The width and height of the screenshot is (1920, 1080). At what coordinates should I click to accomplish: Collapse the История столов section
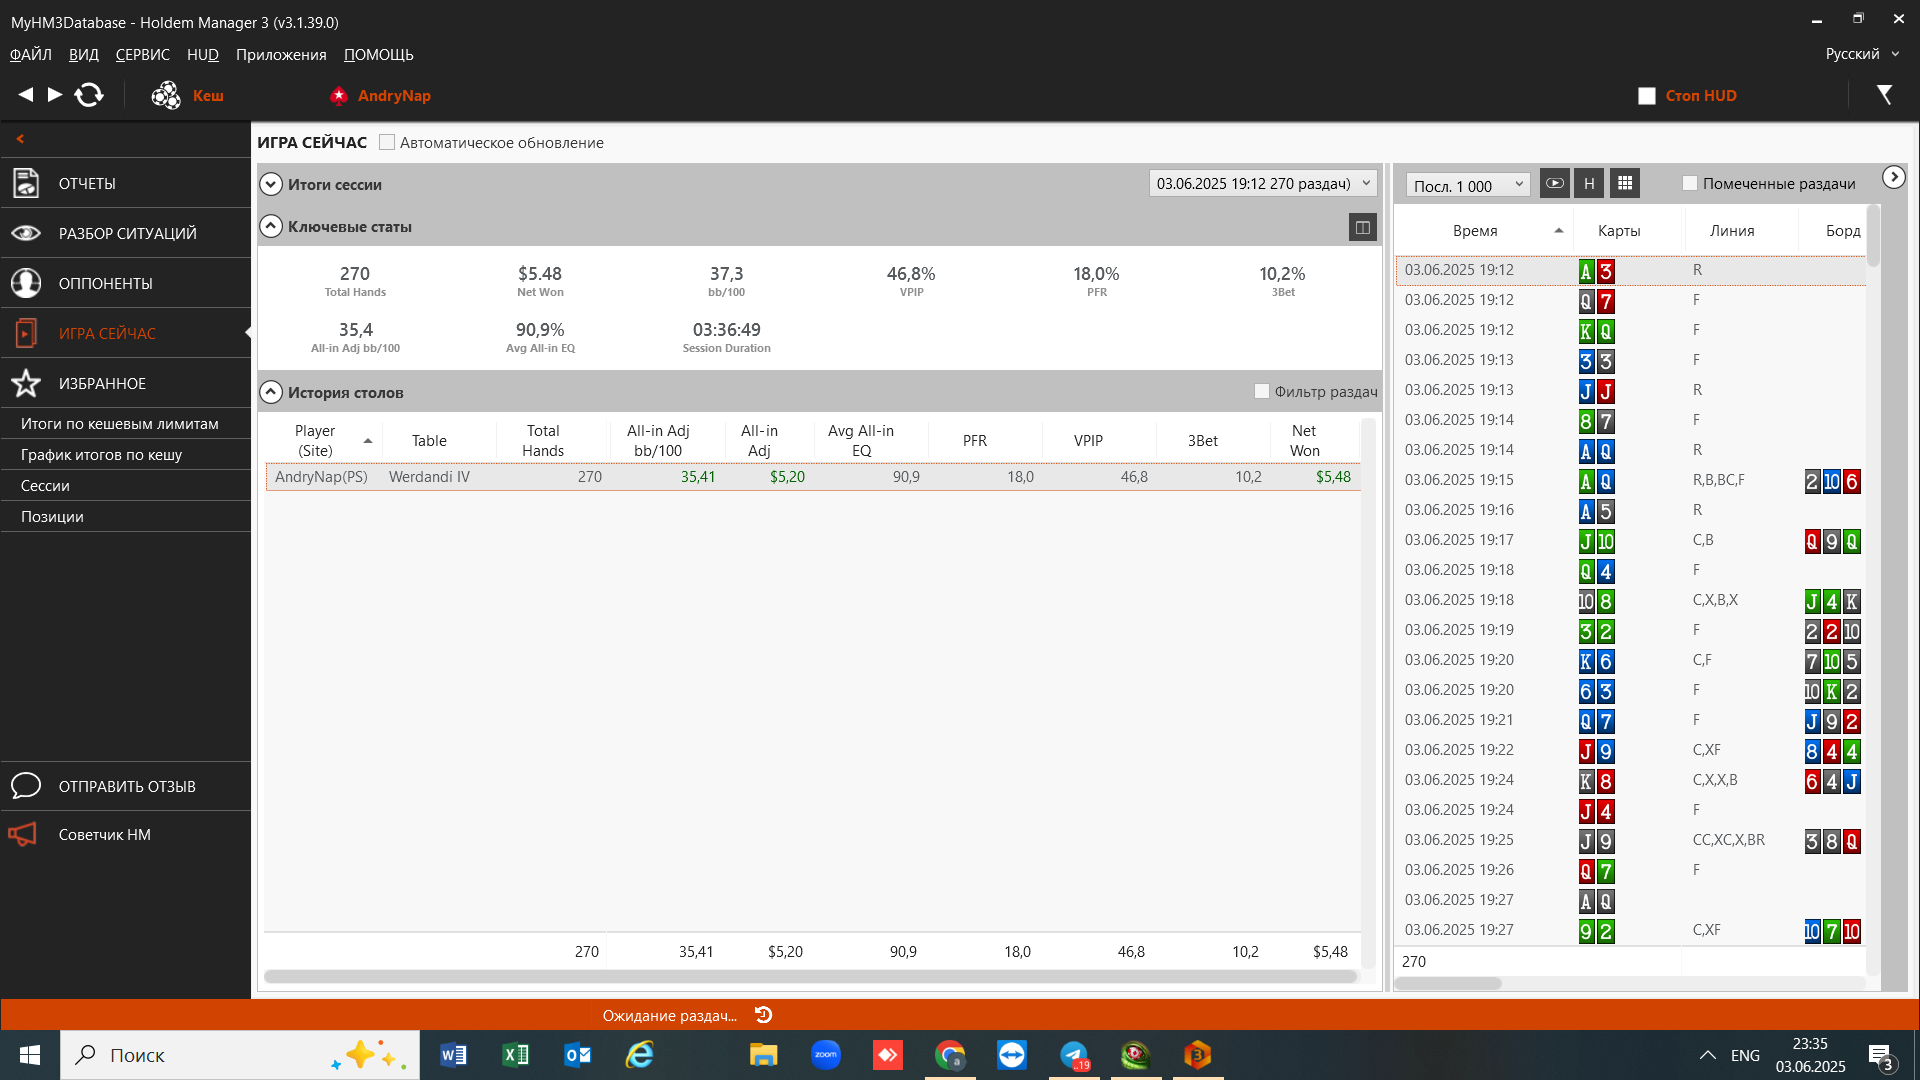[271, 392]
